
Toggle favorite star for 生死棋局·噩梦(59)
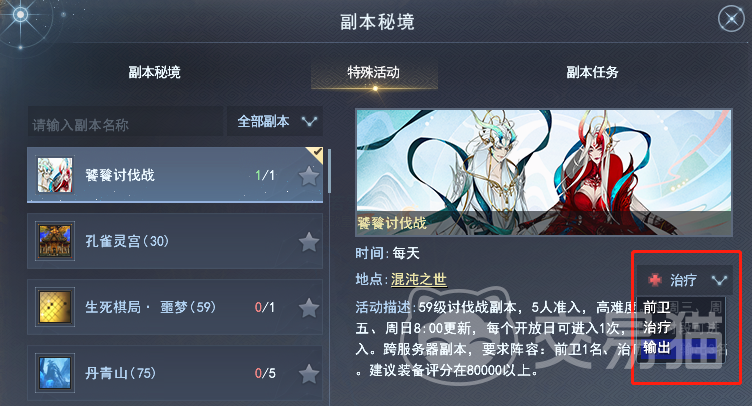click(309, 308)
